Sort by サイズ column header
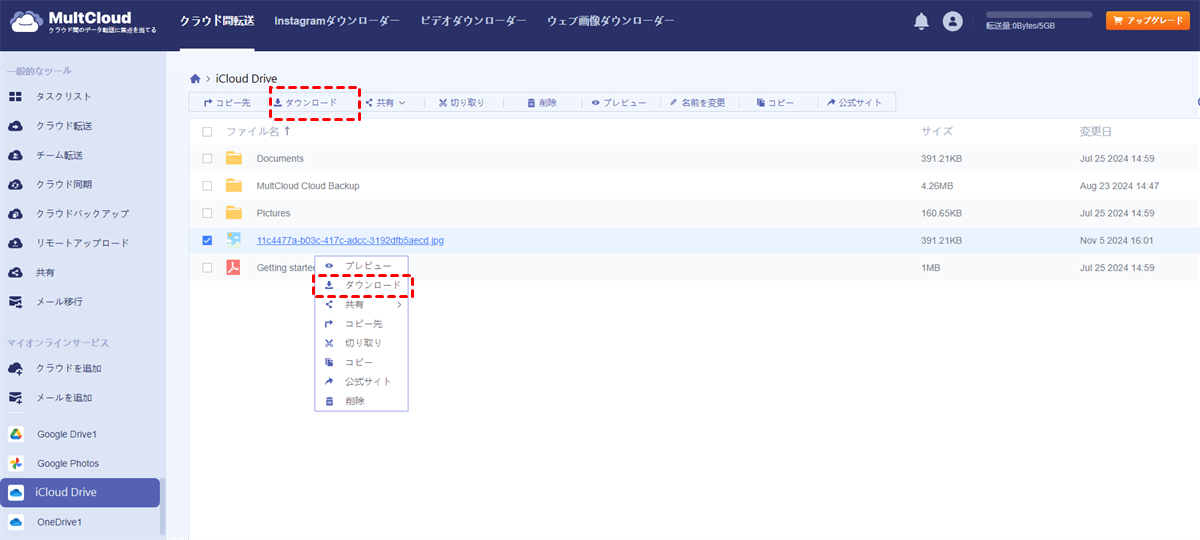The width and height of the screenshot is (1200, 540). pyautogui.click(x=937, y=132)
